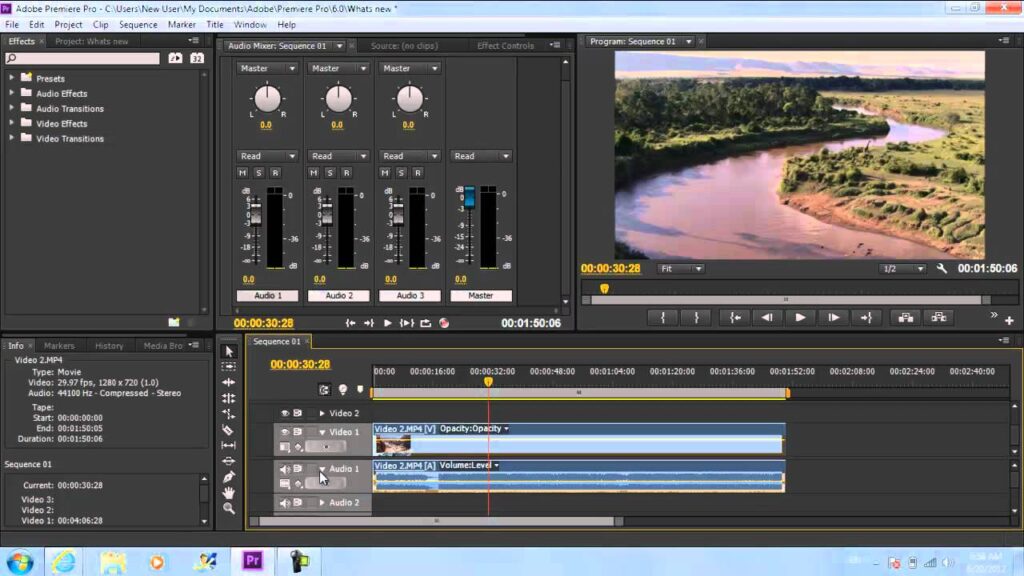Select the Rolling Edit tool
Screen dimensions: 1024x576
click(229, 398)
